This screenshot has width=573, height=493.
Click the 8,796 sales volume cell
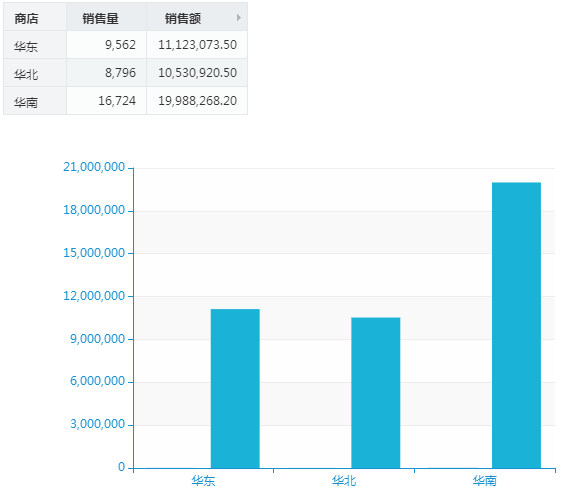tap(106, 73)
